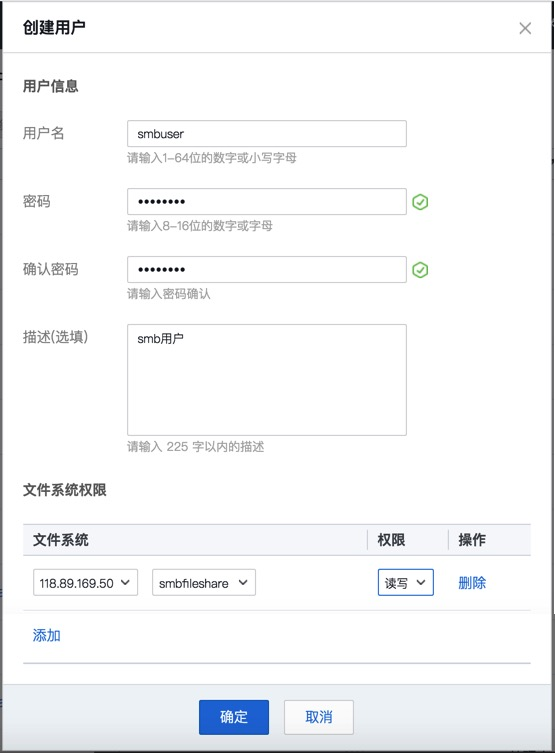555x753 pixels.
Task: Click the 删除 link in file system row
Action: pyautogui.click(x=472, y=583)
